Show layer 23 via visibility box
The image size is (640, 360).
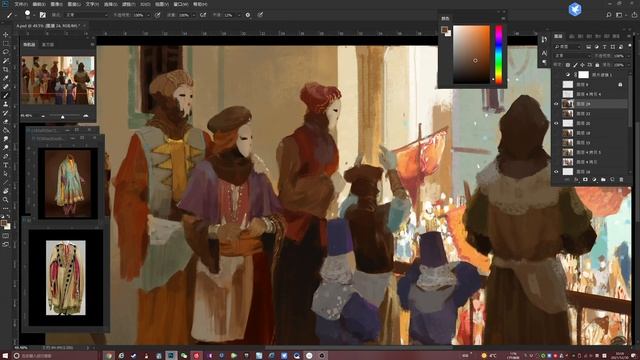coord(556,113)
